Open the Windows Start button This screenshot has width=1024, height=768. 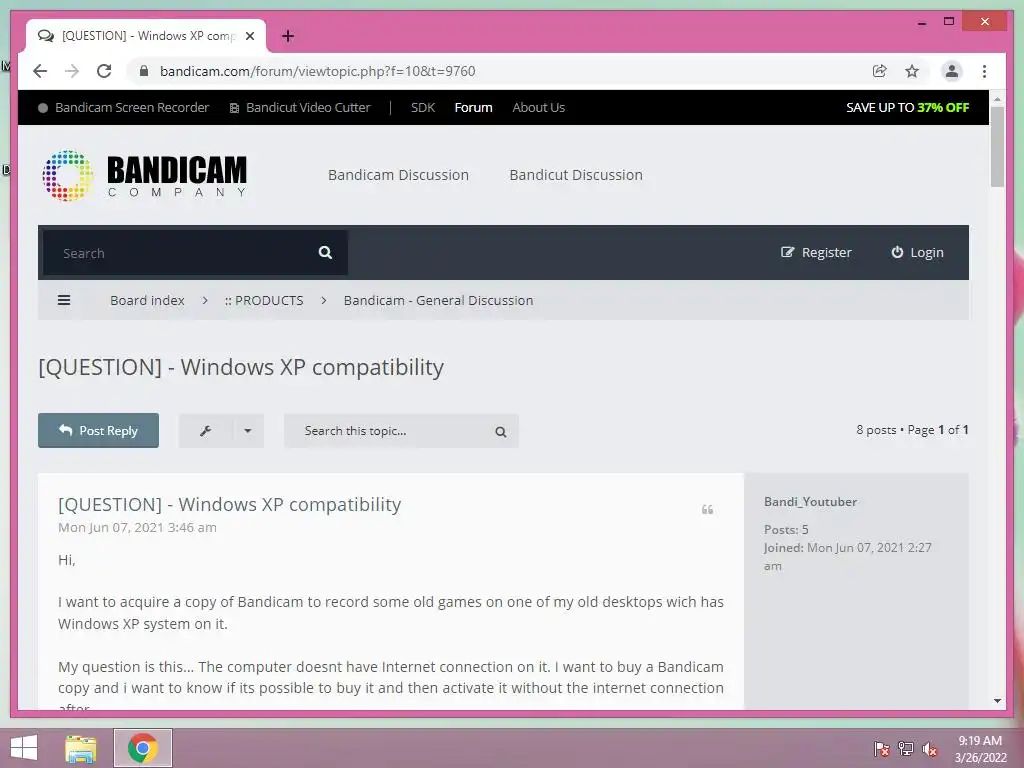pyautogui.click(x=24, y=748)
